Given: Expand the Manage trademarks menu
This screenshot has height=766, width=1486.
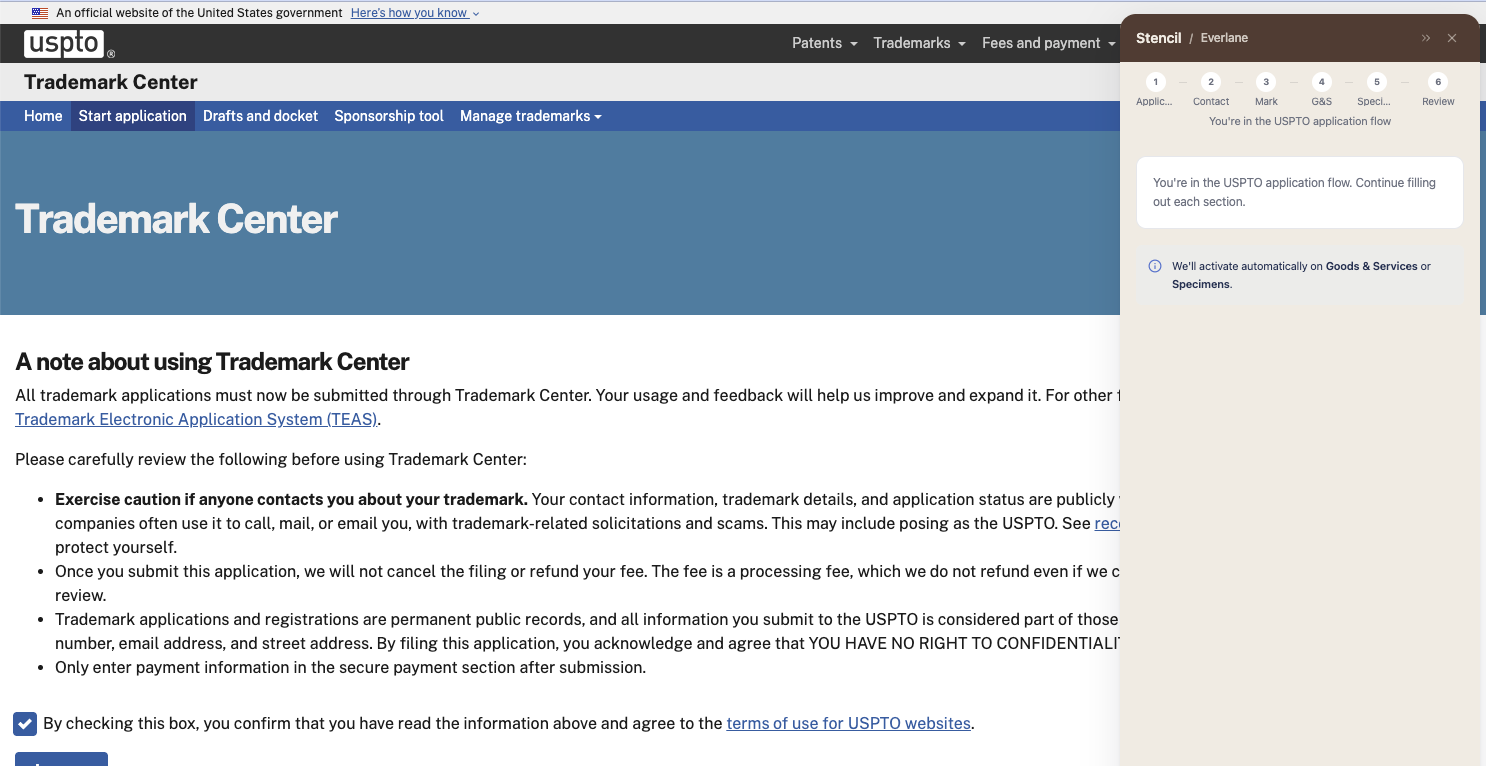Looking at the screenshot, I should (531, 116).
